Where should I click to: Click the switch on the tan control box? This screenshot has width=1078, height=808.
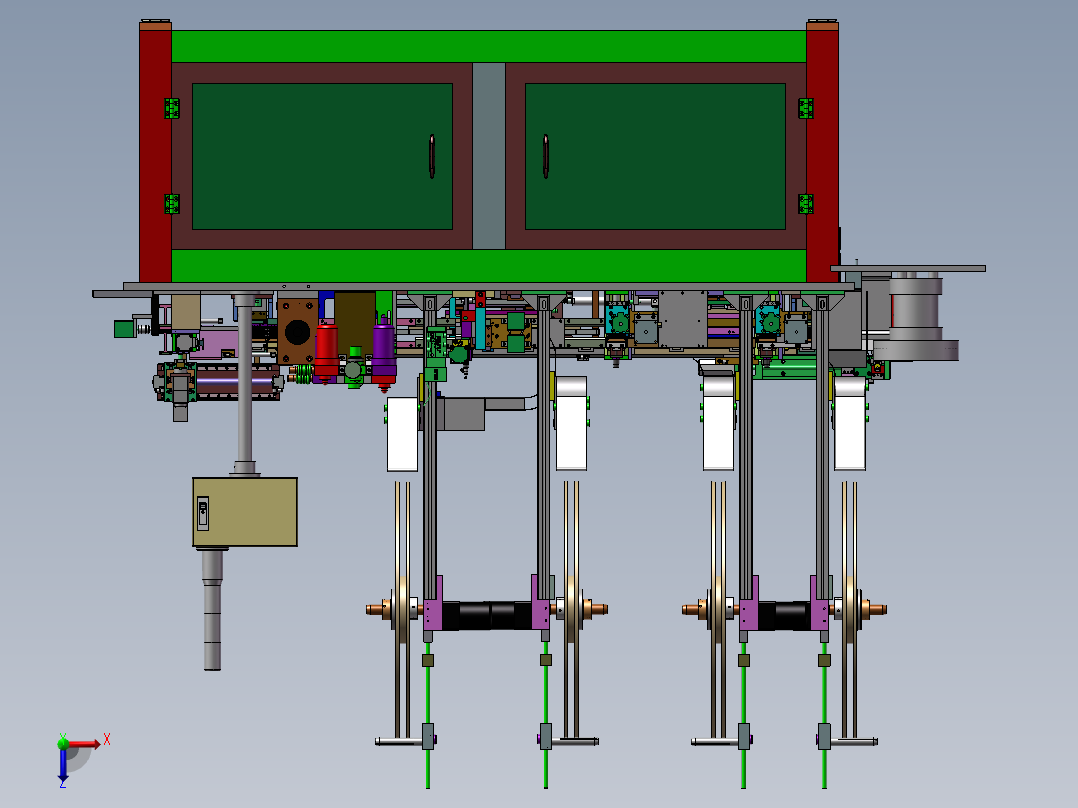click(203, 514)
